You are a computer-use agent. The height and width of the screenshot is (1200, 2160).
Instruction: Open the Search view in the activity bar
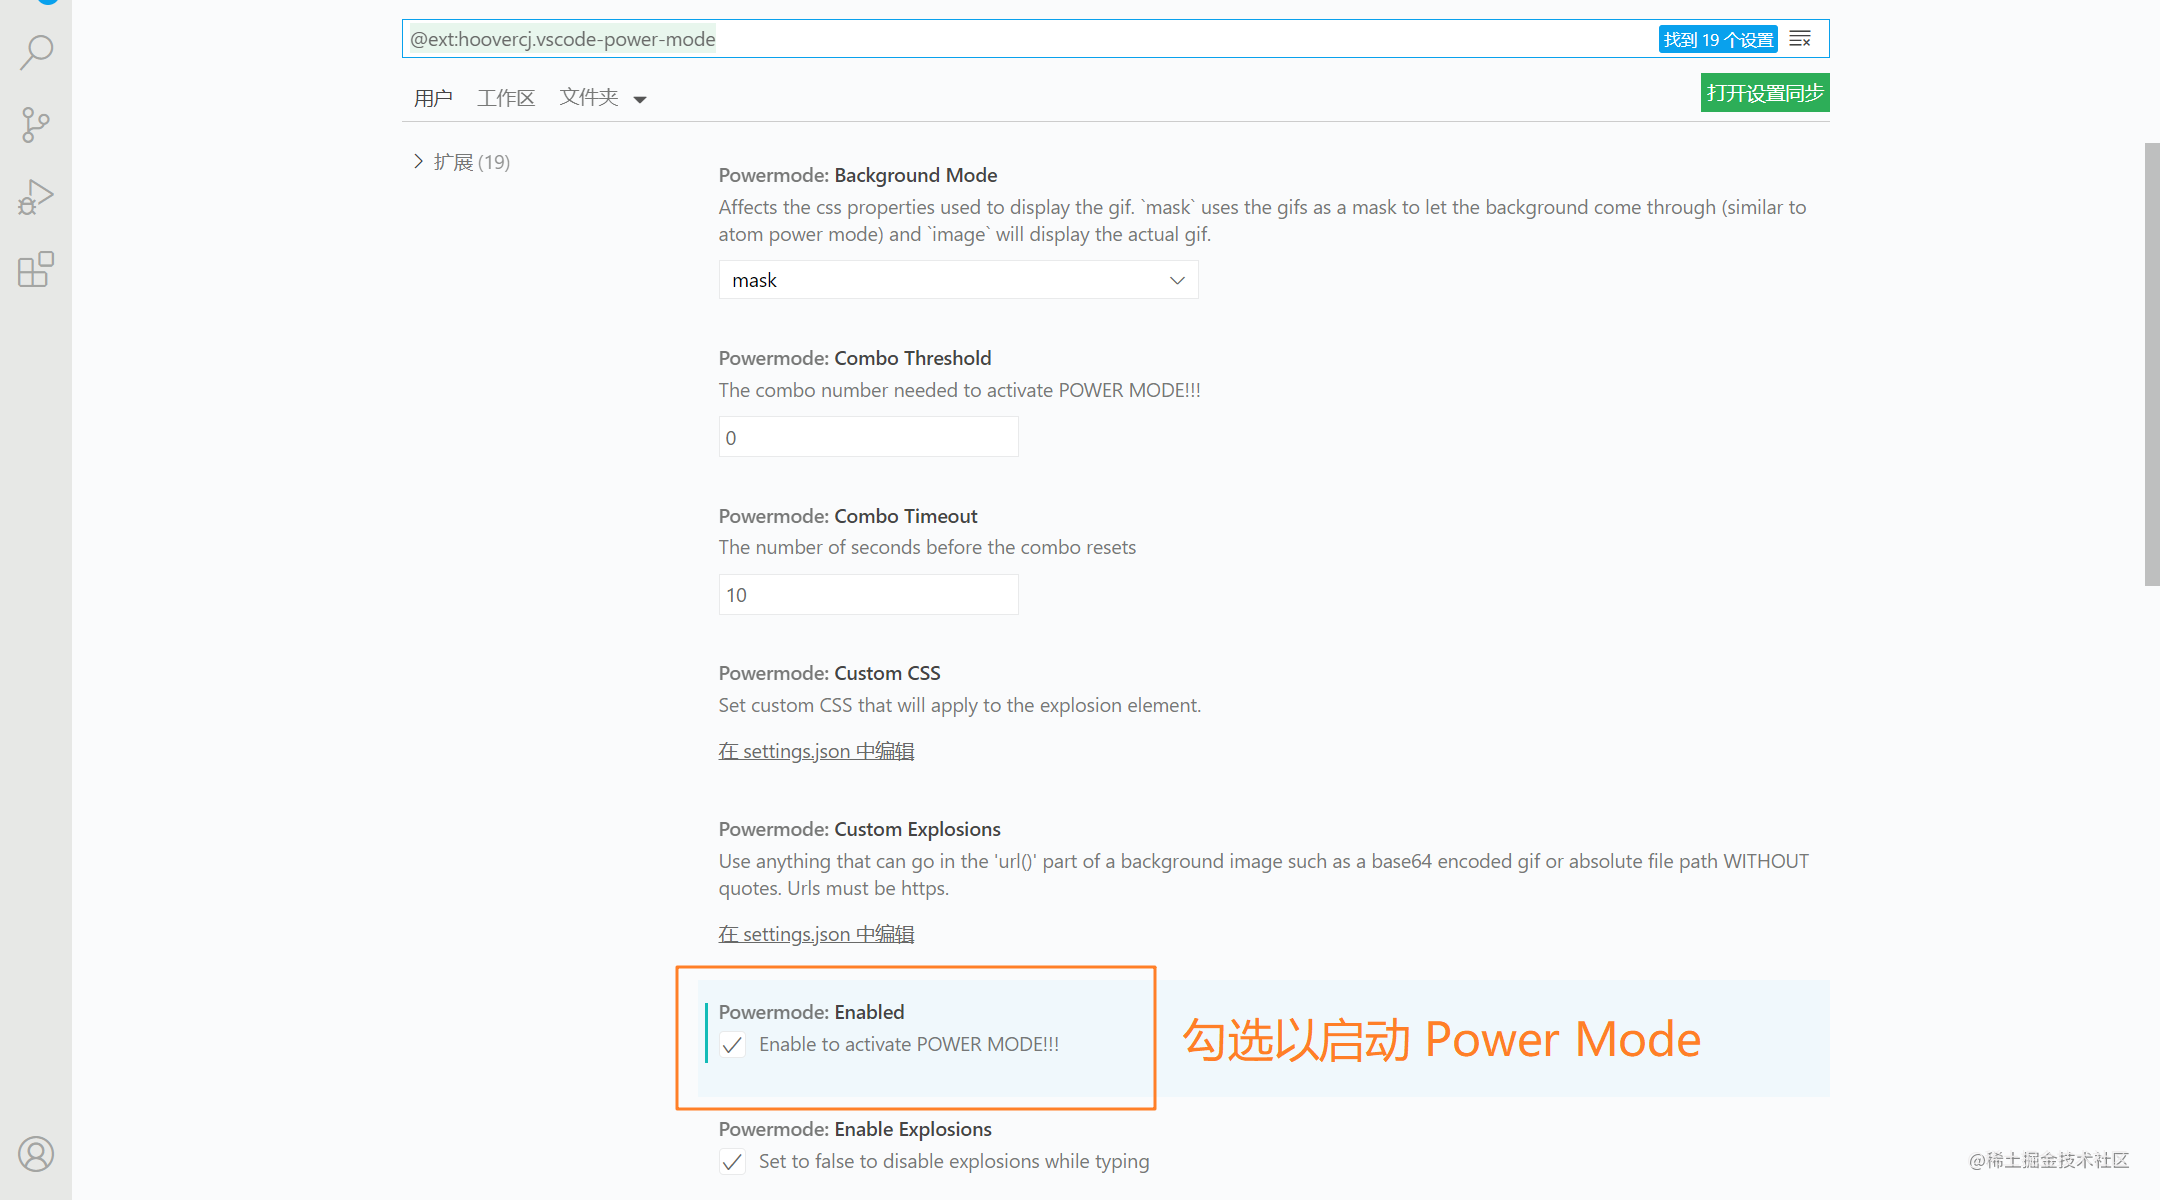pyautogui.click(x=36, y=51)
